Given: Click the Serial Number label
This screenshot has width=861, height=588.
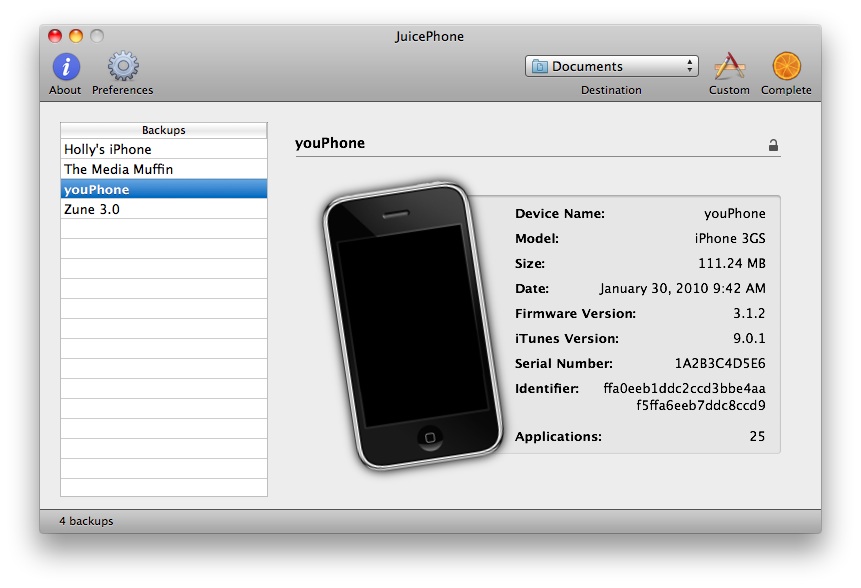Looking at the screenshot, I should (x=564, y=363).
